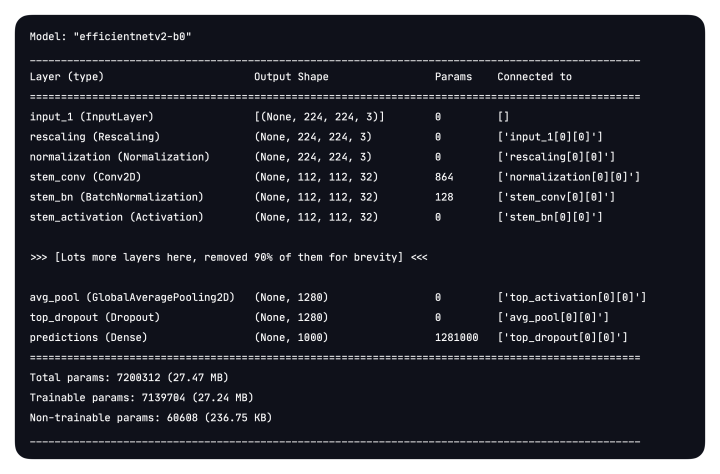Screen dimensions: 720x474
Task: Select "stem_conv (Conv2D)" layer name
Action: click(x=85, y=177)
